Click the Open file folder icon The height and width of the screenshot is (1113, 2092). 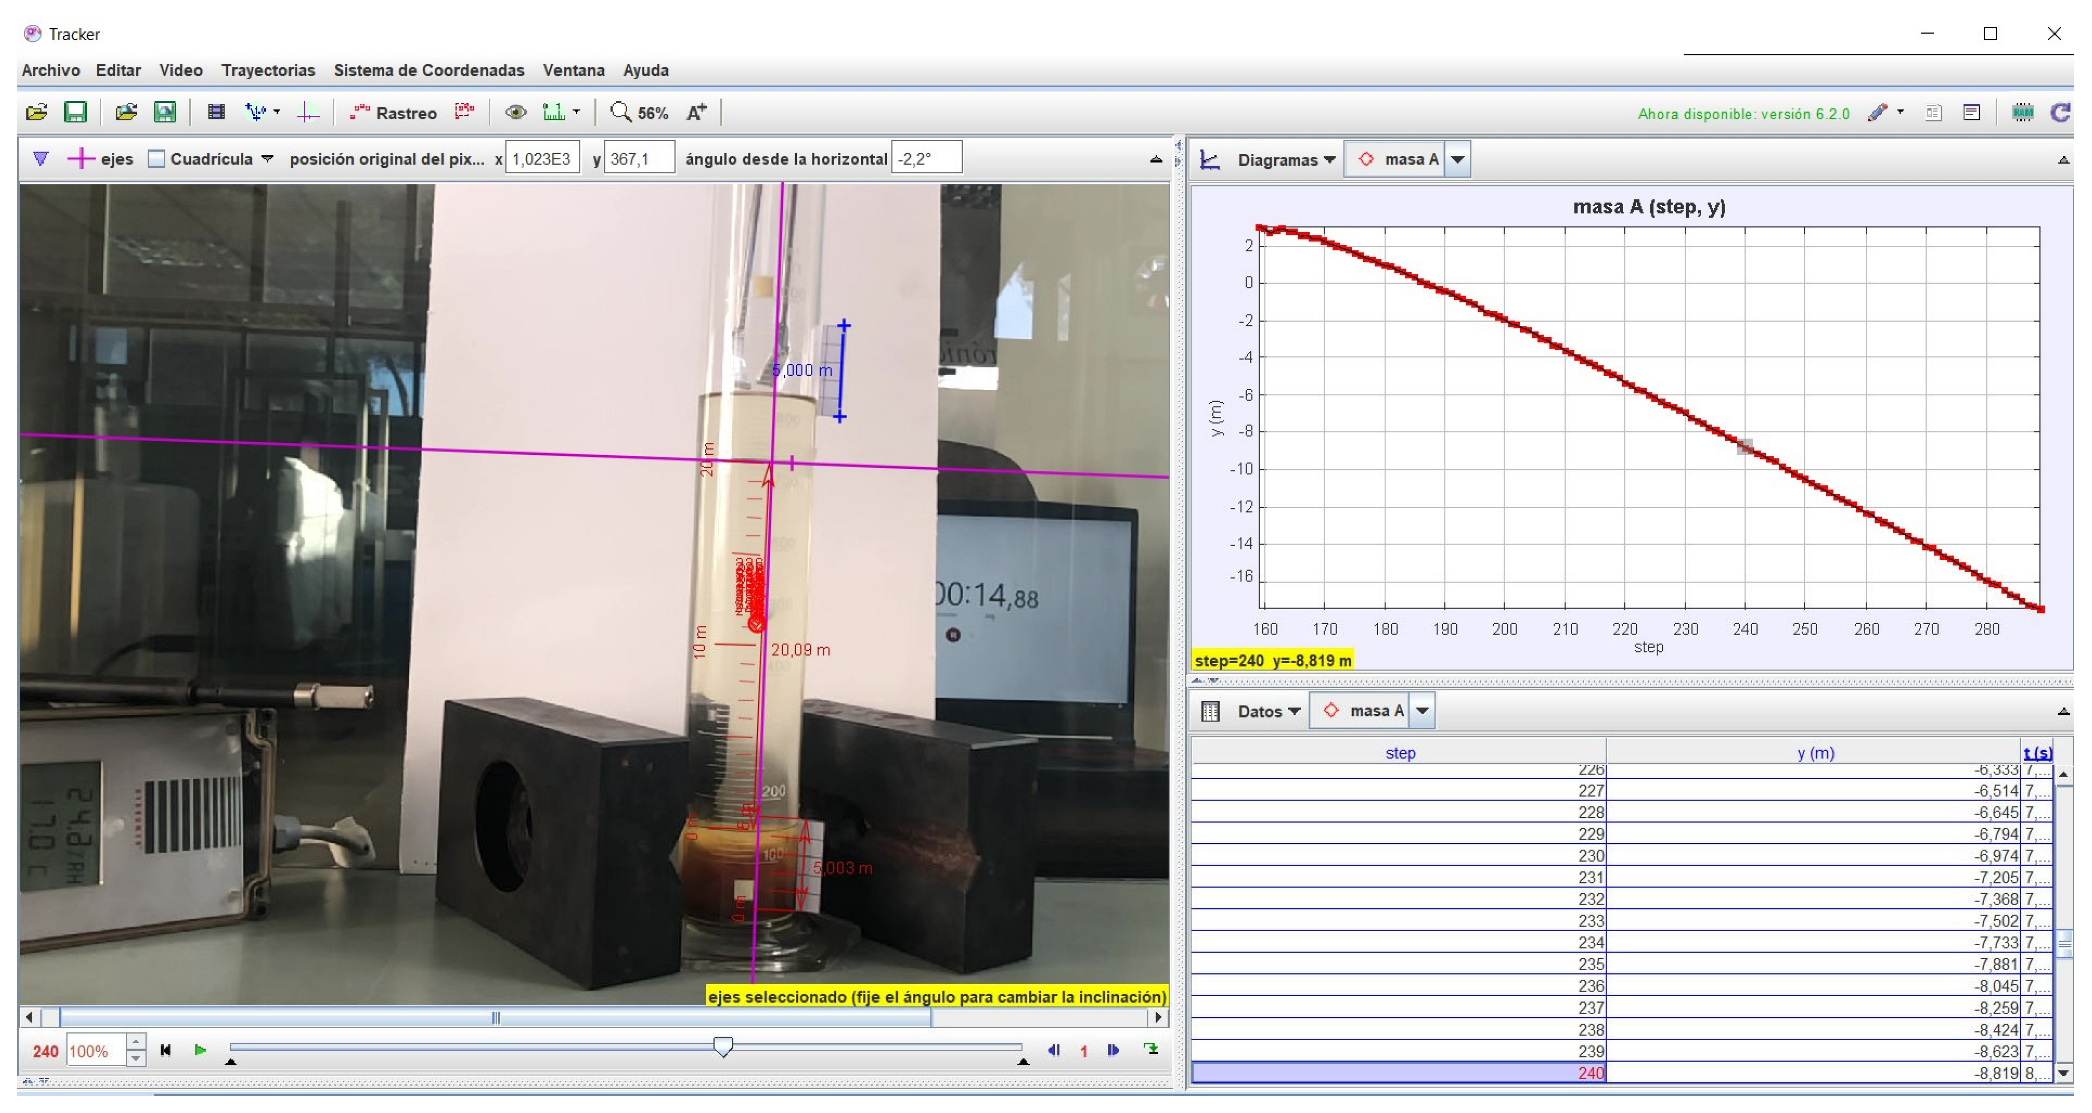36,112
